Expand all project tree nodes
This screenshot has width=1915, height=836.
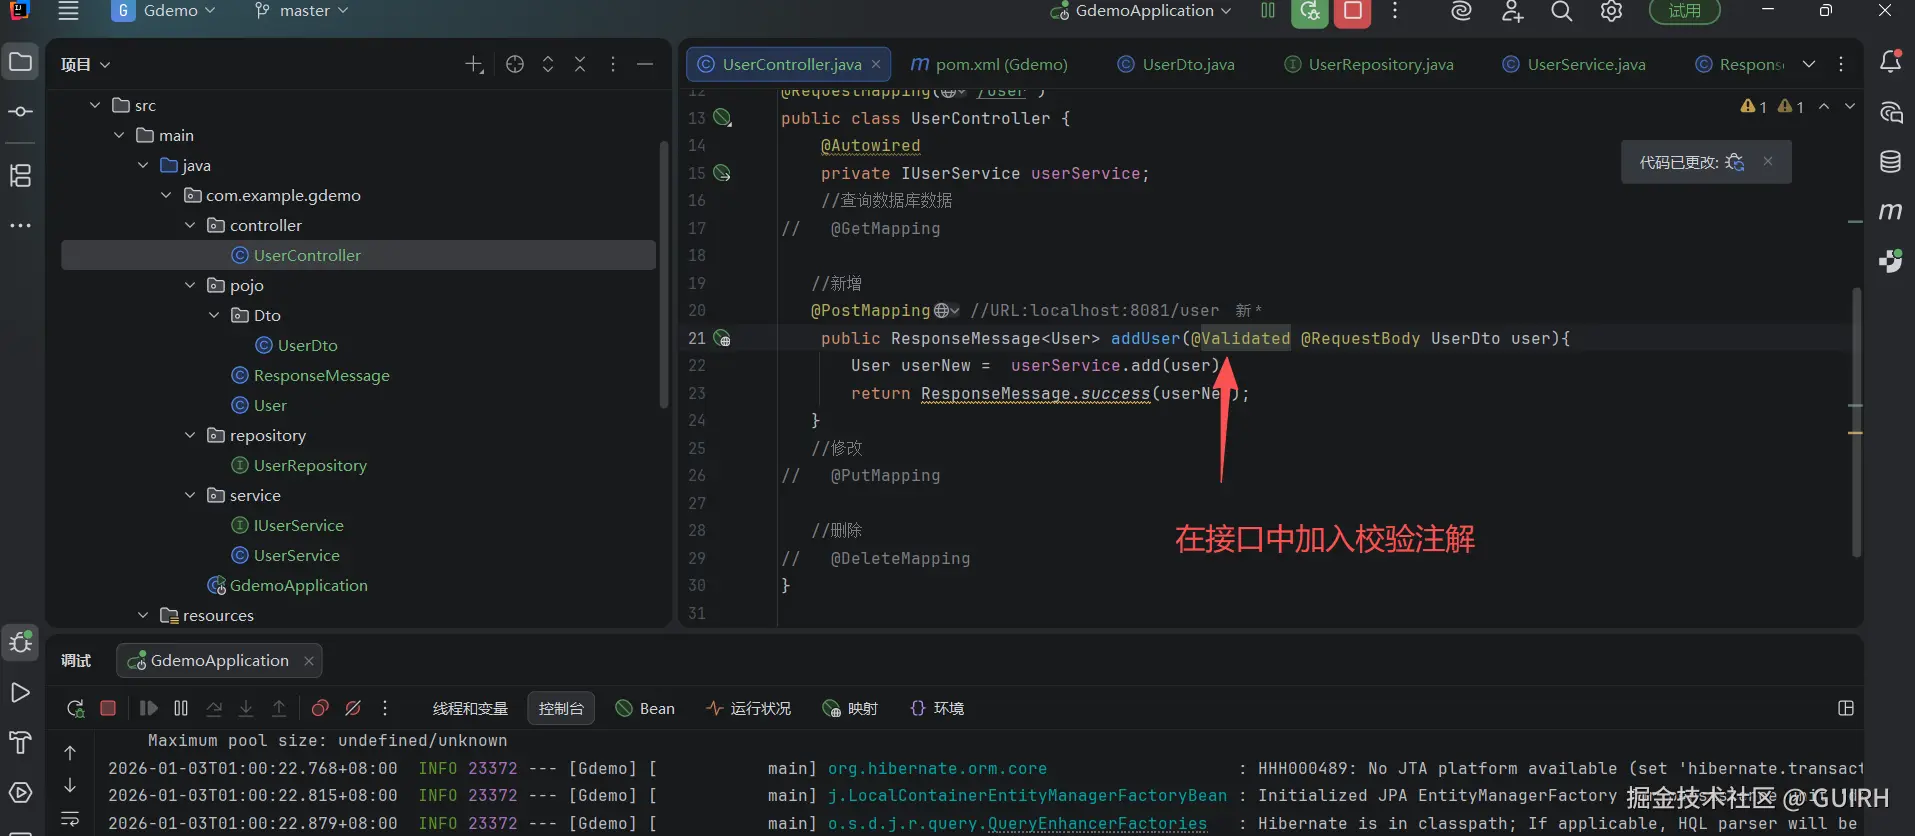(x=548, y=64)
